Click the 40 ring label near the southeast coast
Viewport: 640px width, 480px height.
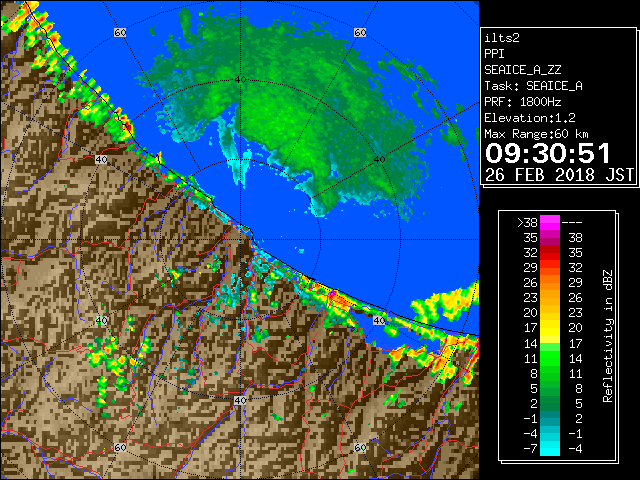(x=379, y=320)
